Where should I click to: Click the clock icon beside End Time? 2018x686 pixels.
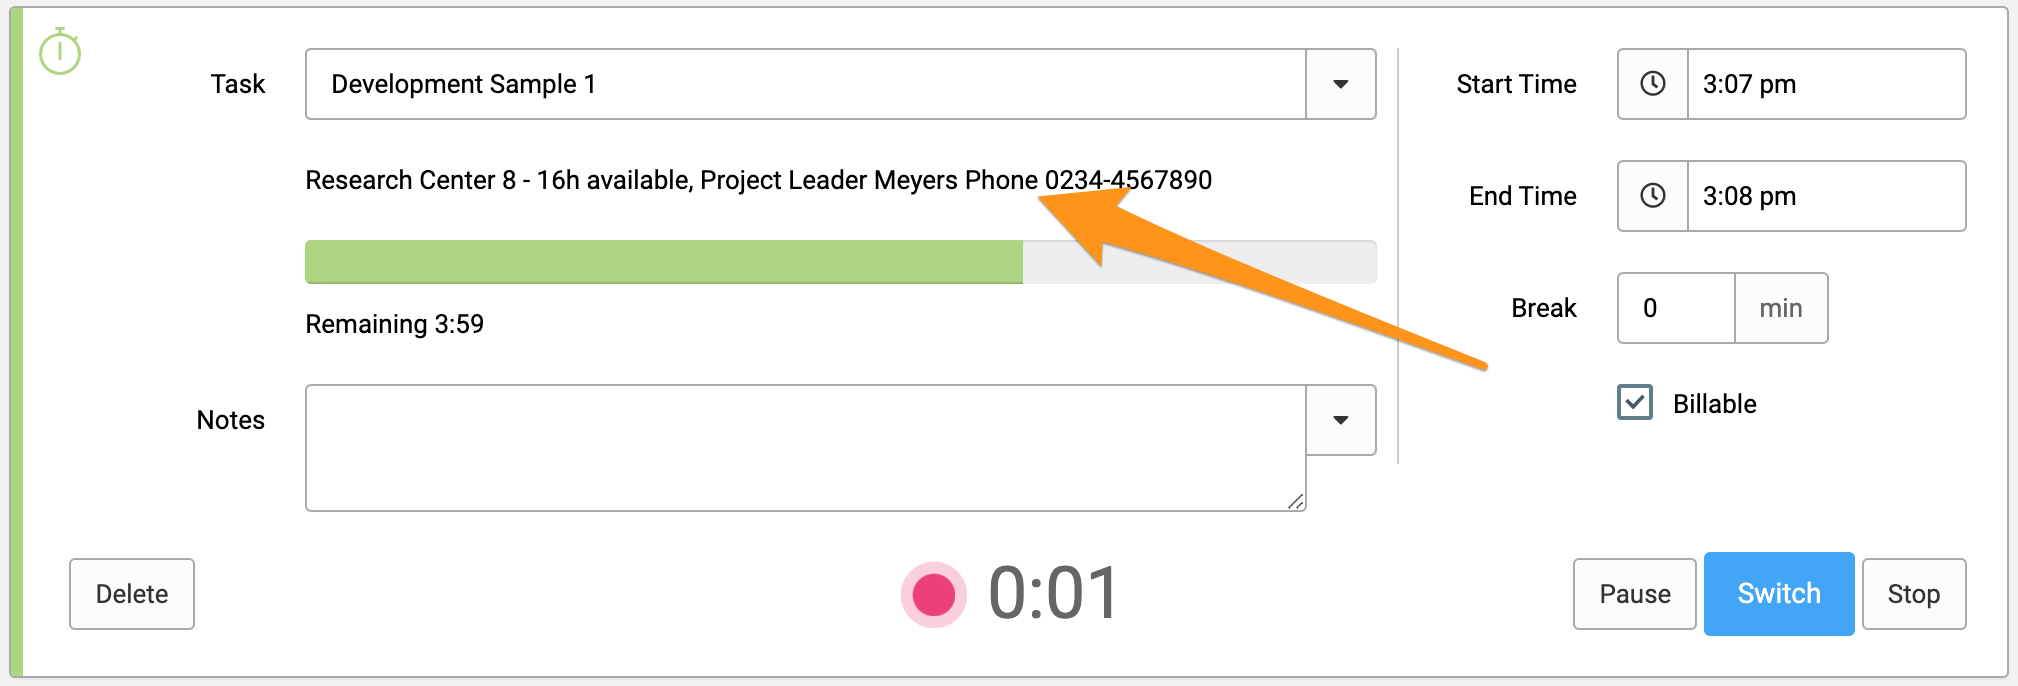click(1653, 196)
